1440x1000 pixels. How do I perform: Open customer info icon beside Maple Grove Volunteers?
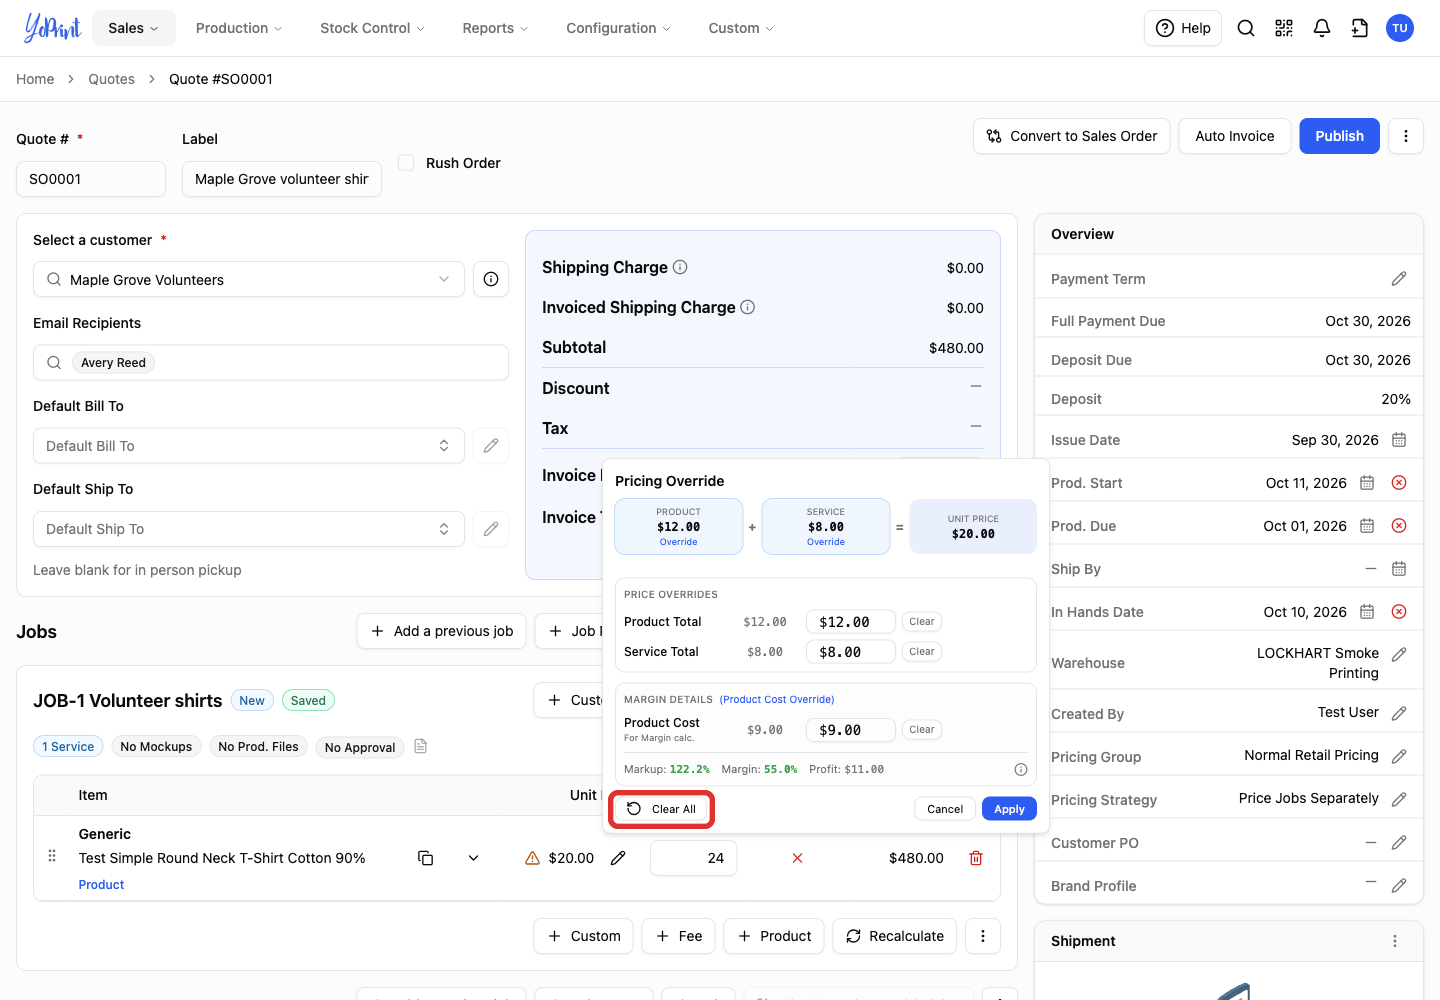click(x=491, y=279)
